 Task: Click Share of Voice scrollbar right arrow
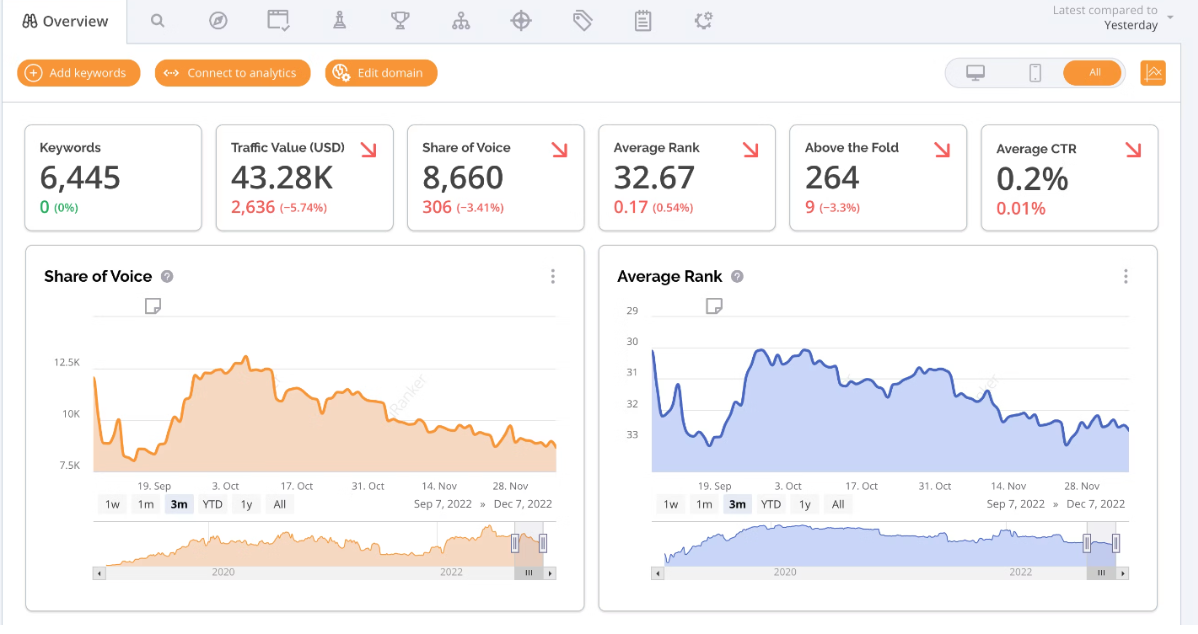point(550,573)
